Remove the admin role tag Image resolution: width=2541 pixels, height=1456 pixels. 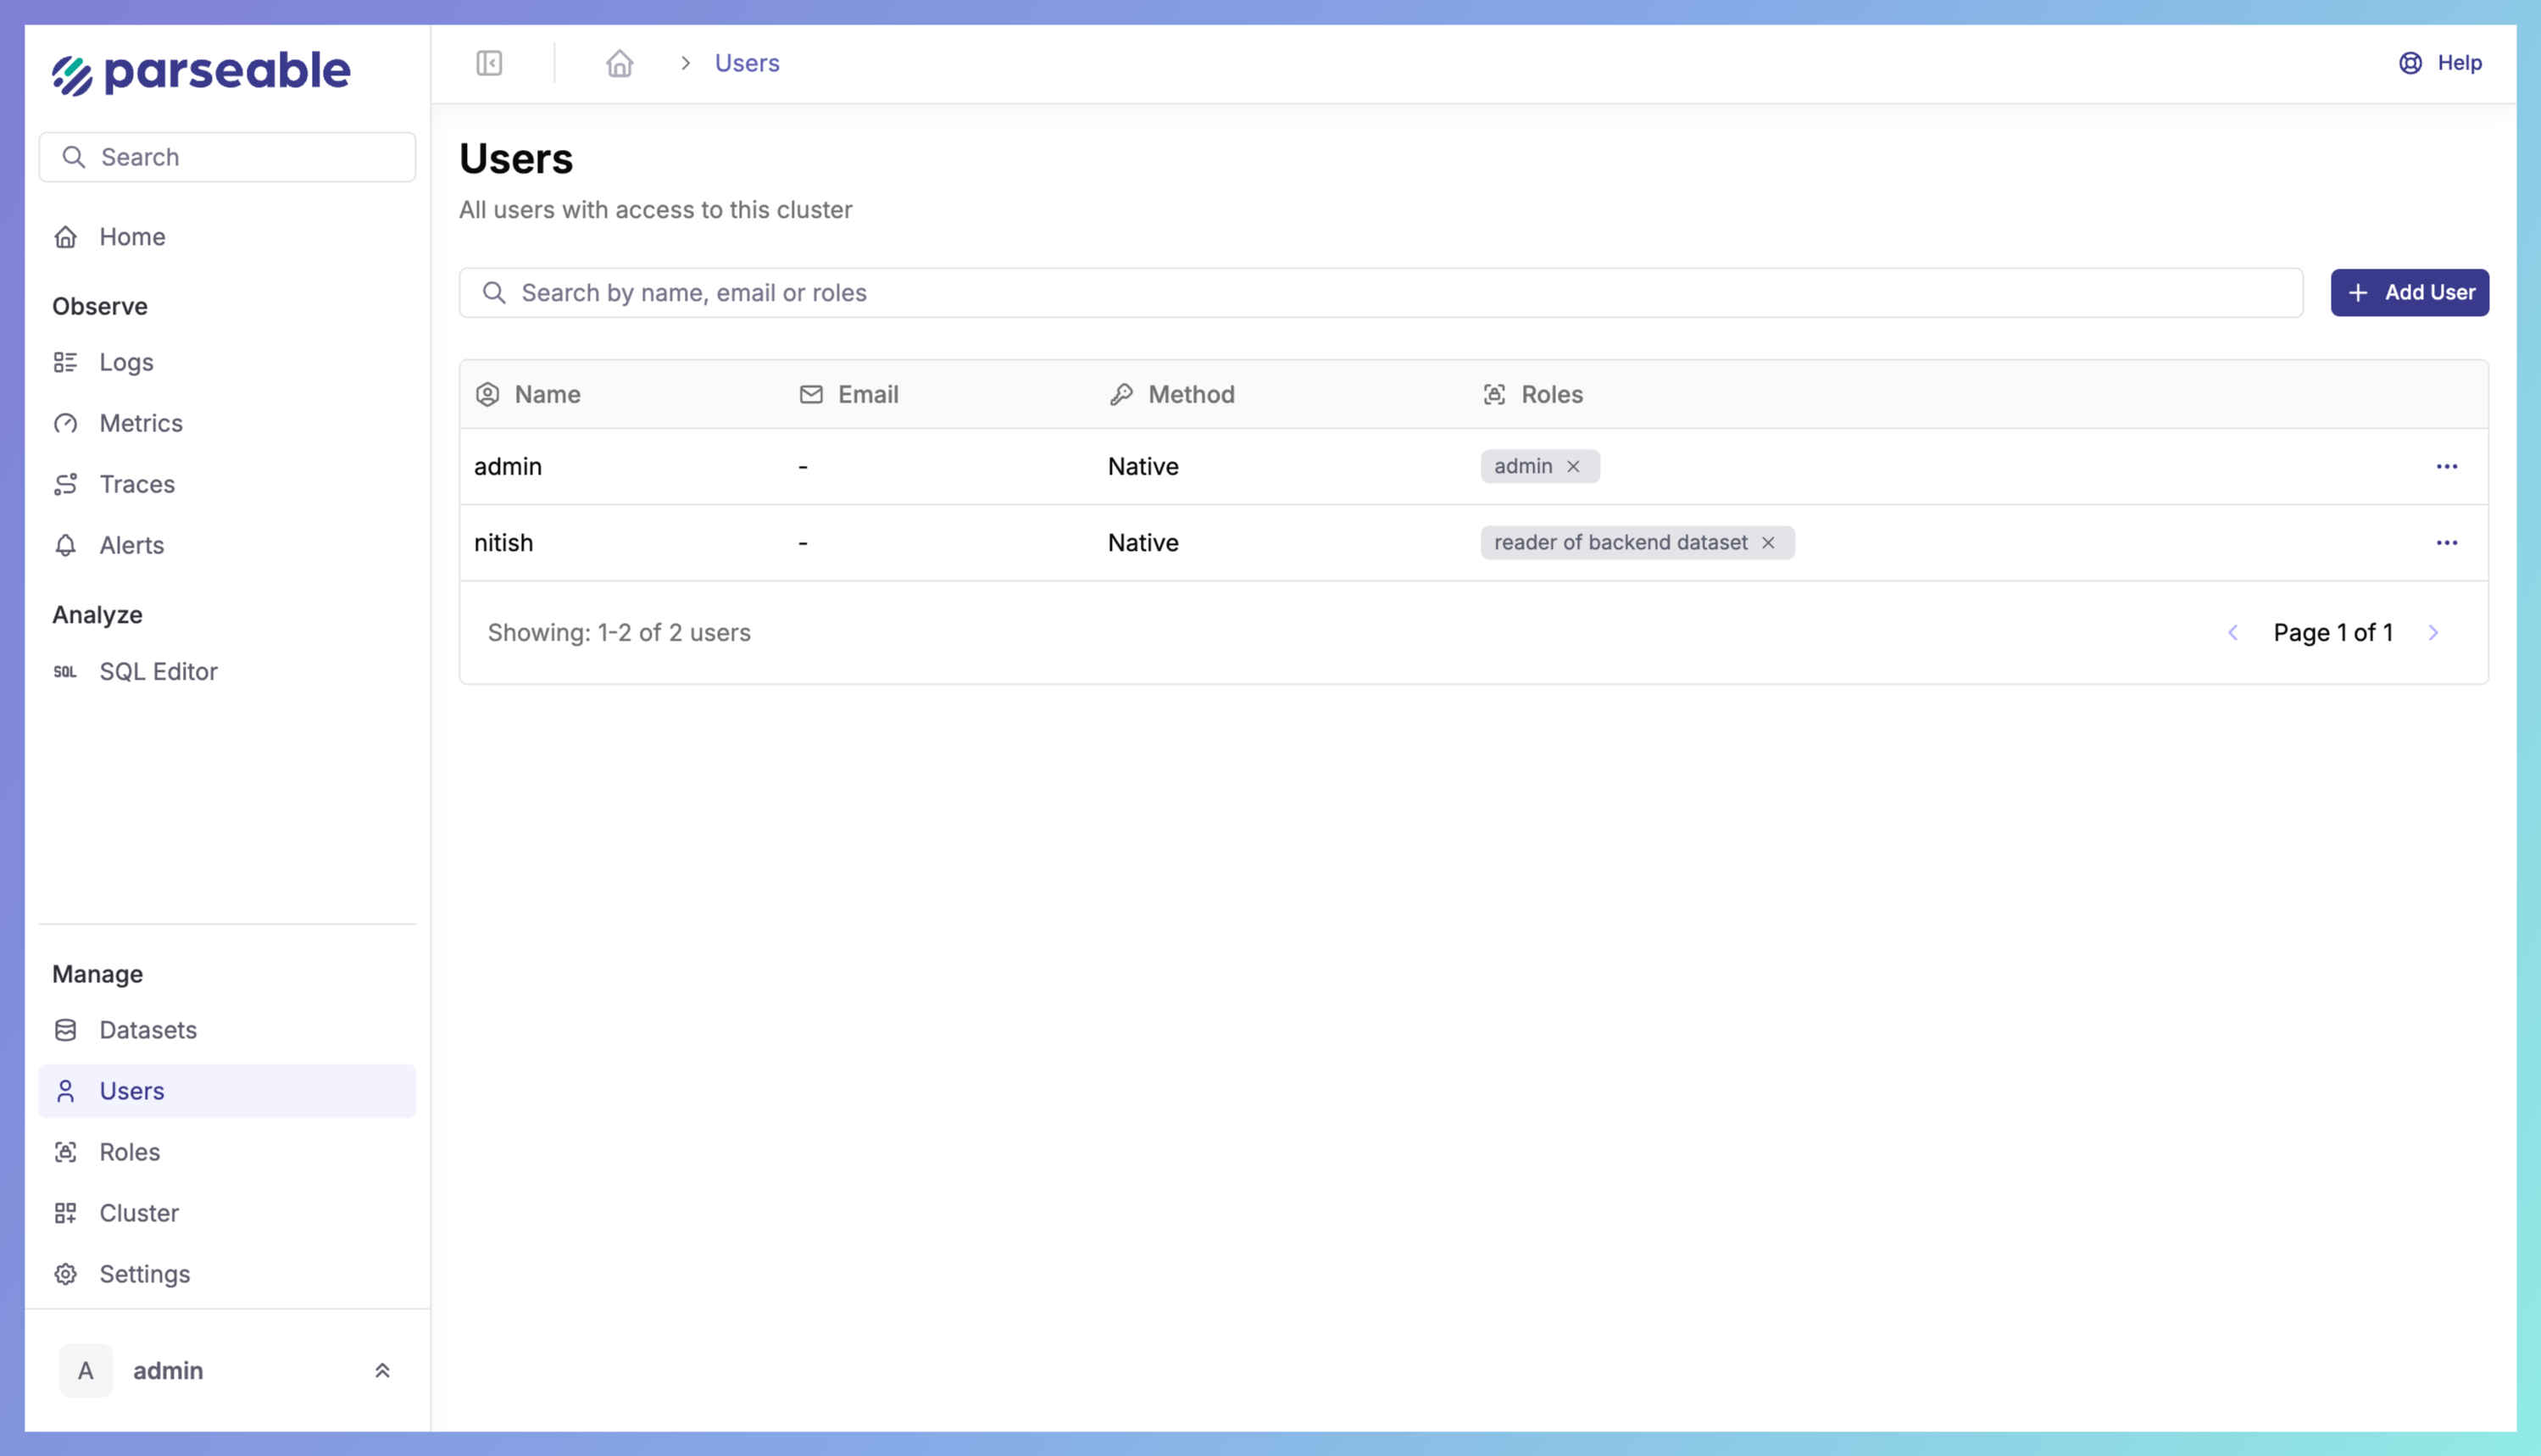click(x=1573, y=466)
